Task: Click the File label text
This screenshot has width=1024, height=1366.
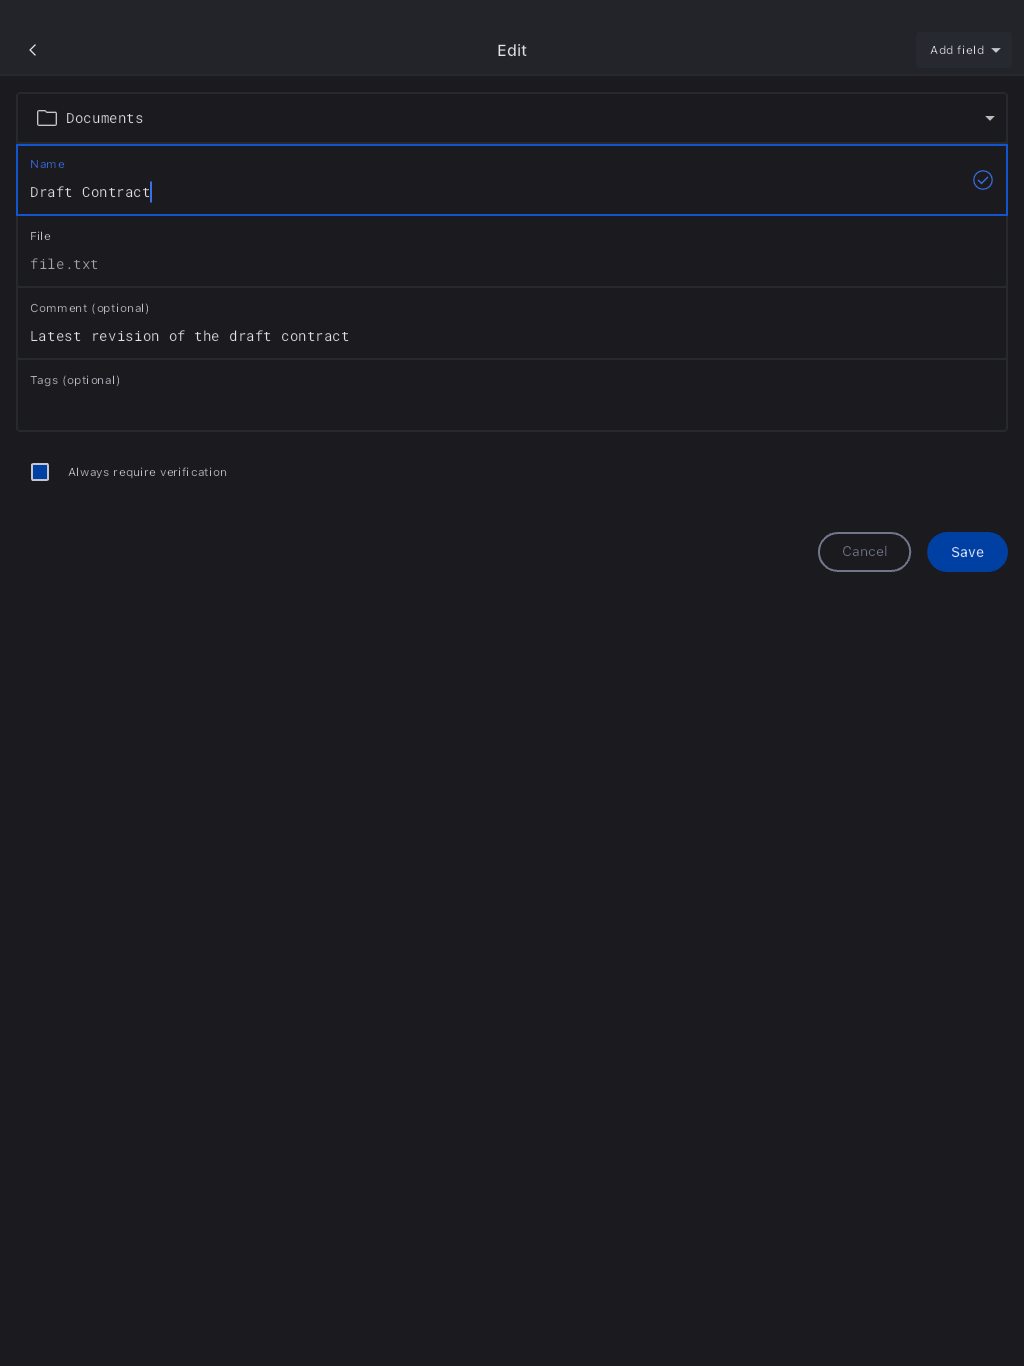Action: coord(40,236)
